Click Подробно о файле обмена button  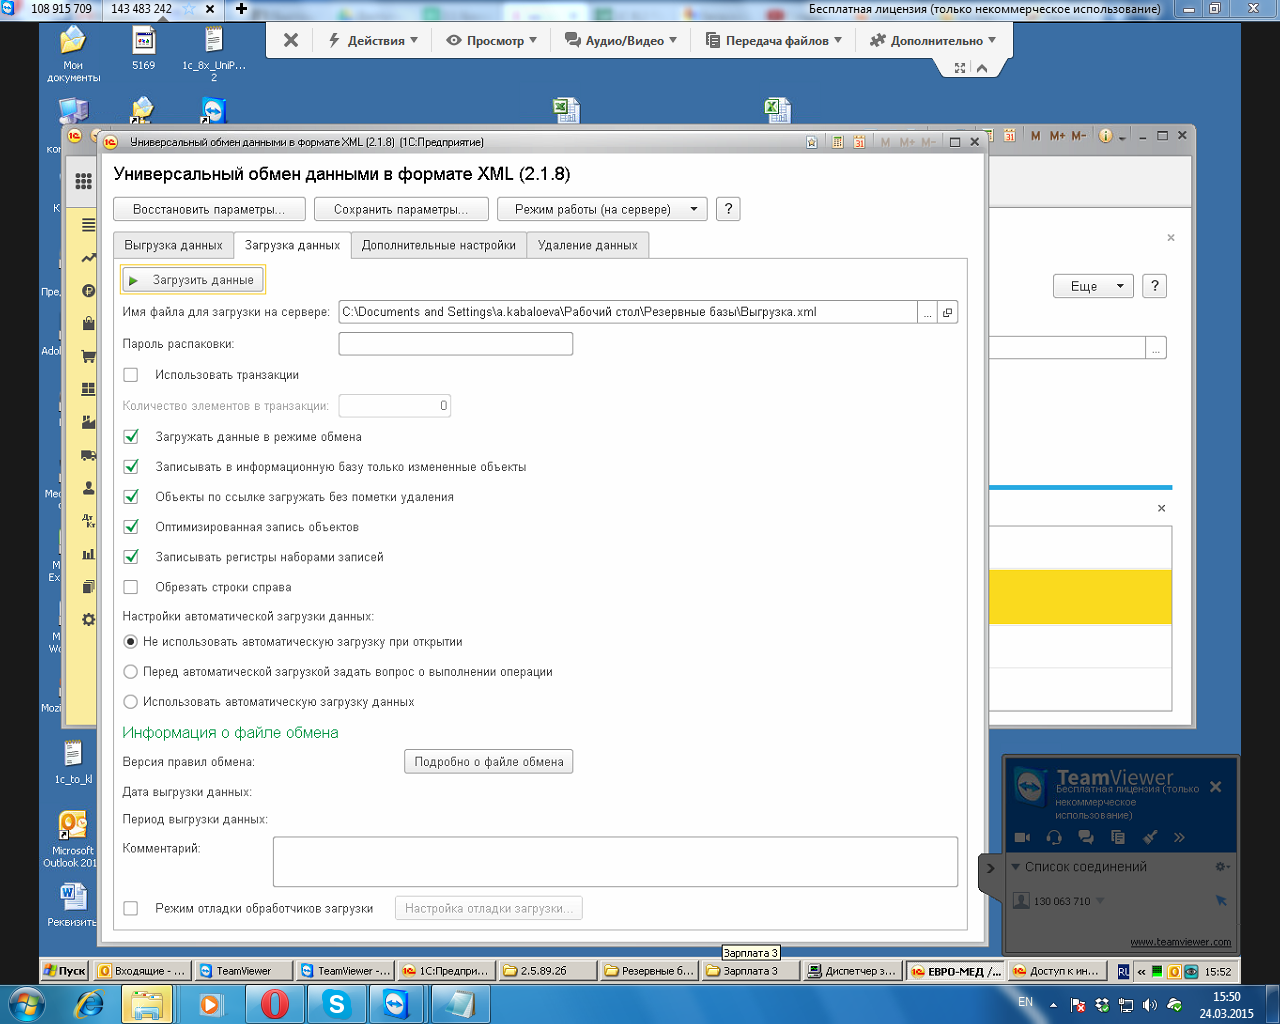point(488,762)
